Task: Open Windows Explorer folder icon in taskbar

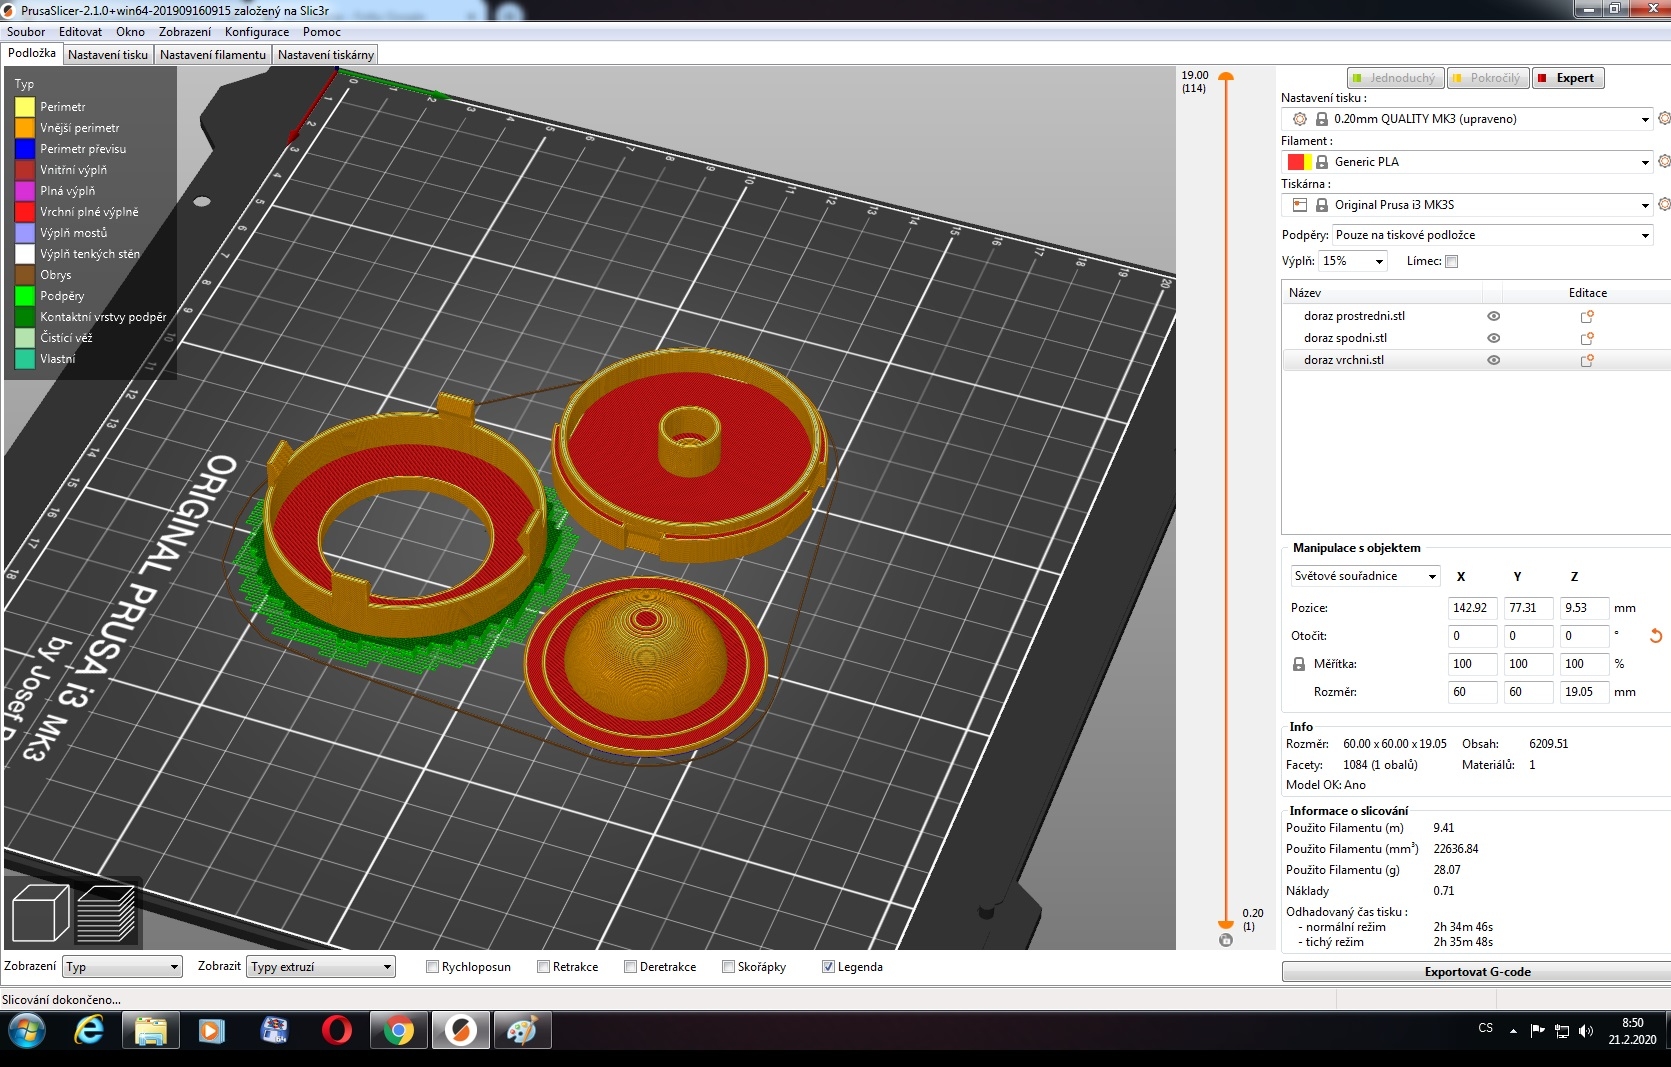Action: click(151, 1030)
